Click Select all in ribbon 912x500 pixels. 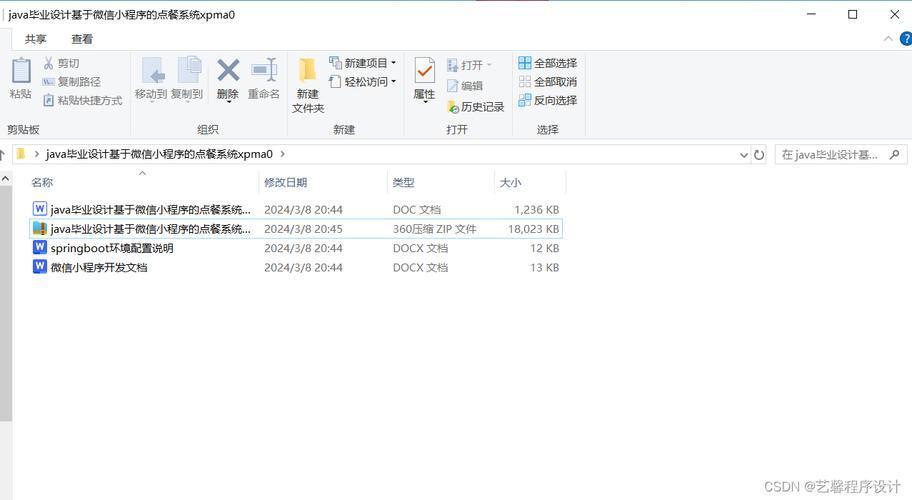548,63
